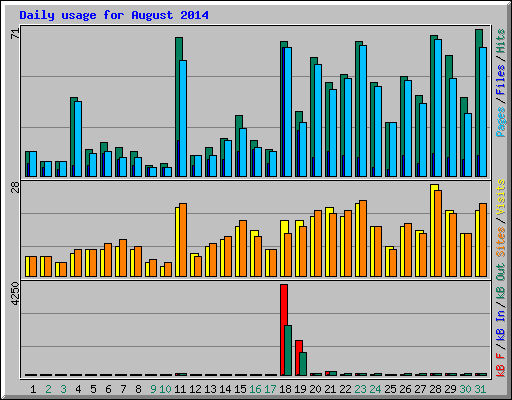
Task: Click day 31 on the x-axis
Action: tap(480, 389)
